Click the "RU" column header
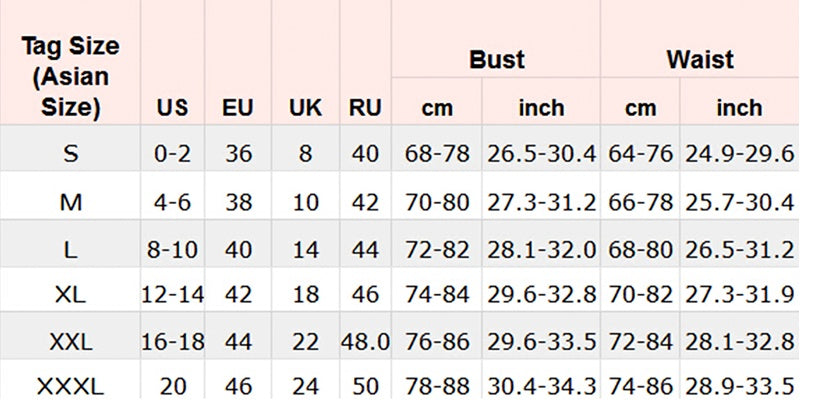The height and width of the screenshot is (412, 815). [365, 107]
